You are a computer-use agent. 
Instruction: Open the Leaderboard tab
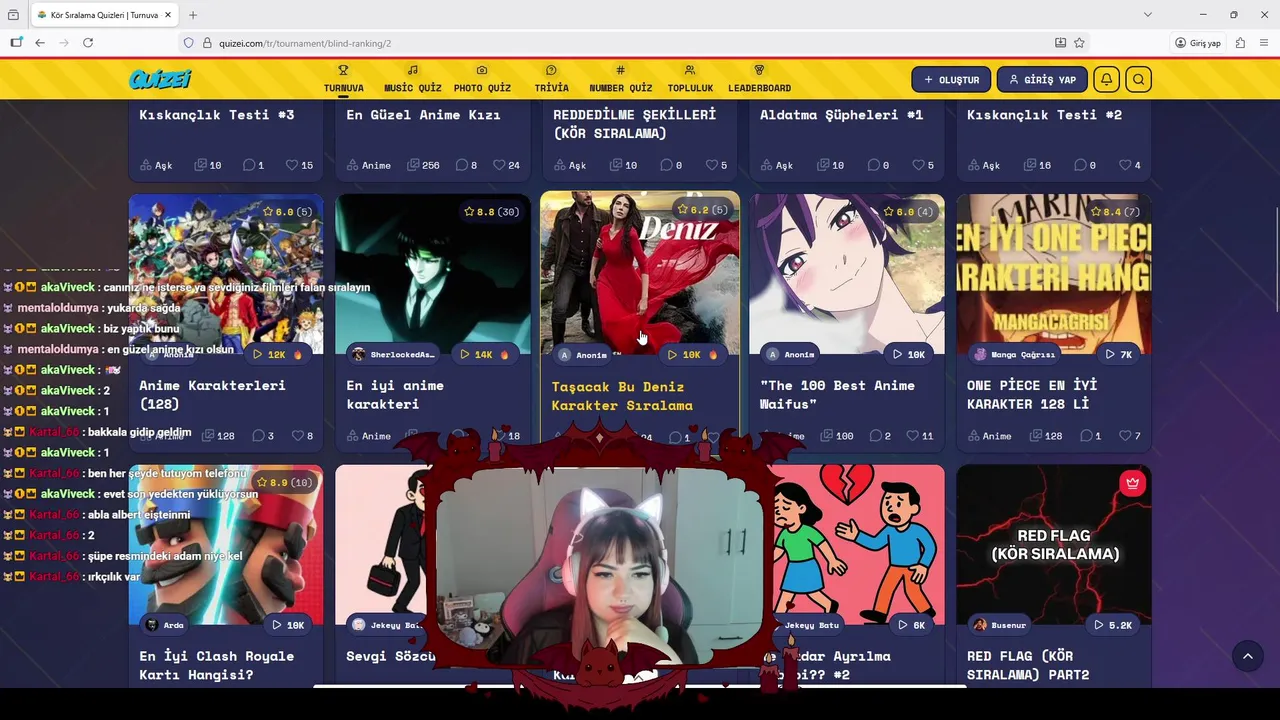point(759,79)
